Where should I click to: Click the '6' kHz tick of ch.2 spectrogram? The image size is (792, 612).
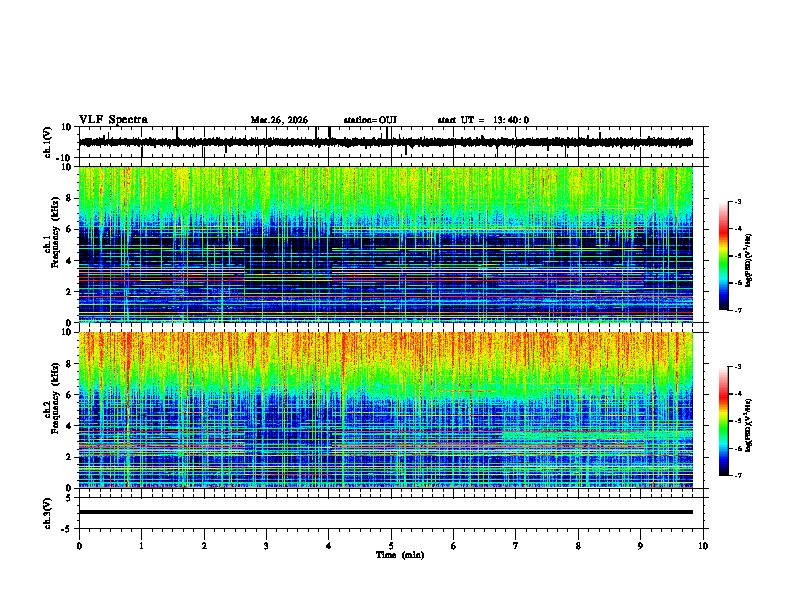click(69, 395)
